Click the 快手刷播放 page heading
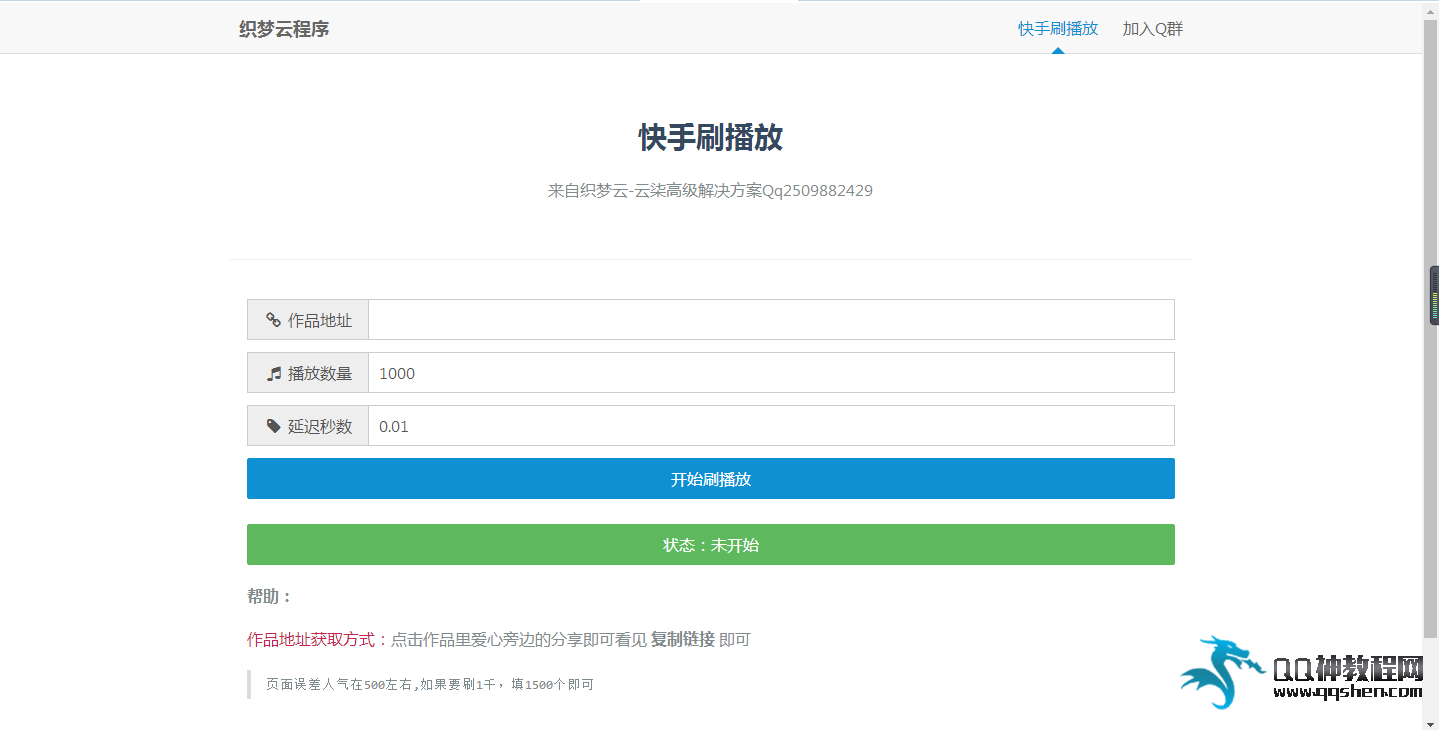1439x730 pixels. [711, 138]
